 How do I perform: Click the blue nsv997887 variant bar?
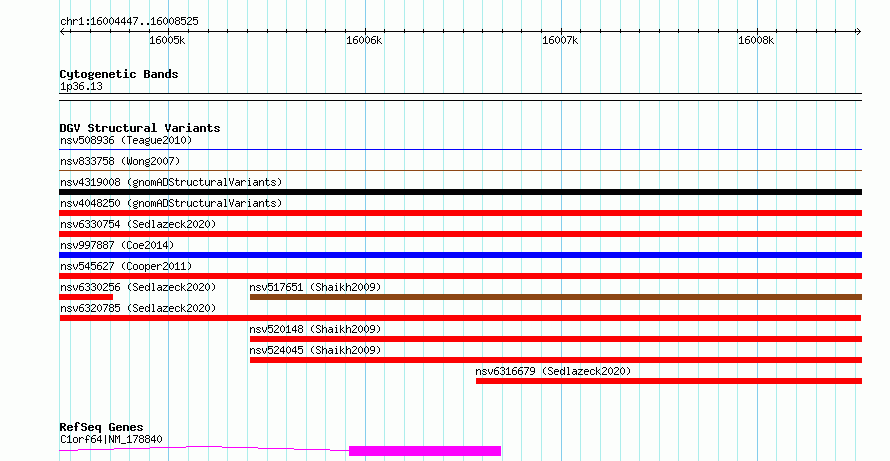click(x=460, y=255)
